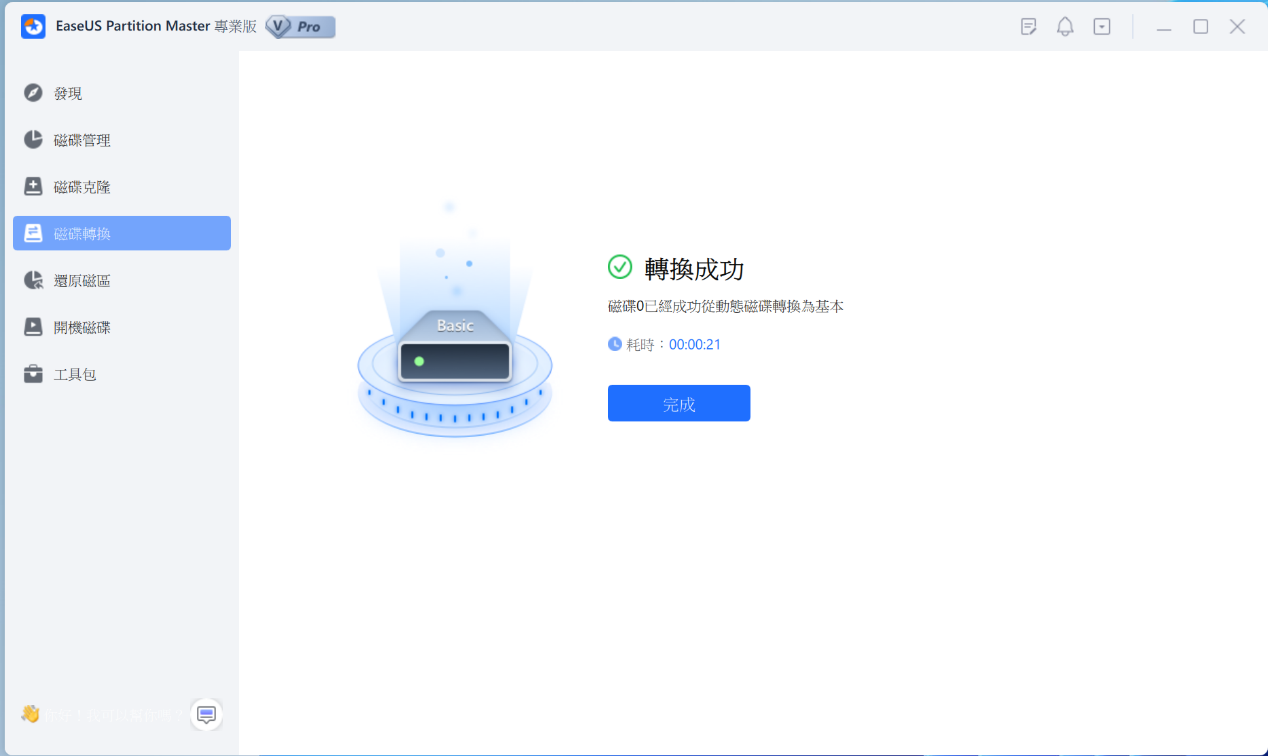The height and width of the screenshot is (756, 1268).
Task: Click the waving hand icon at sidebar bottom
Action: (30, 714)
